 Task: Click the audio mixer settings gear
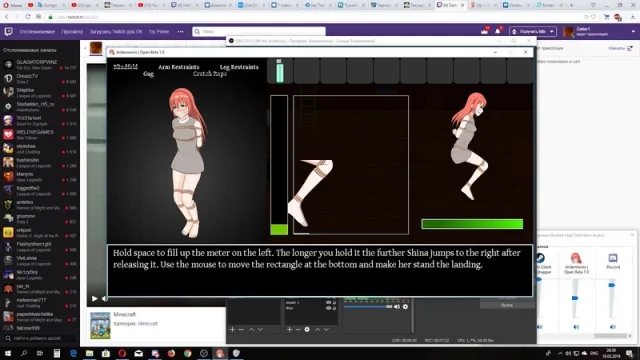tap(405, 307)
